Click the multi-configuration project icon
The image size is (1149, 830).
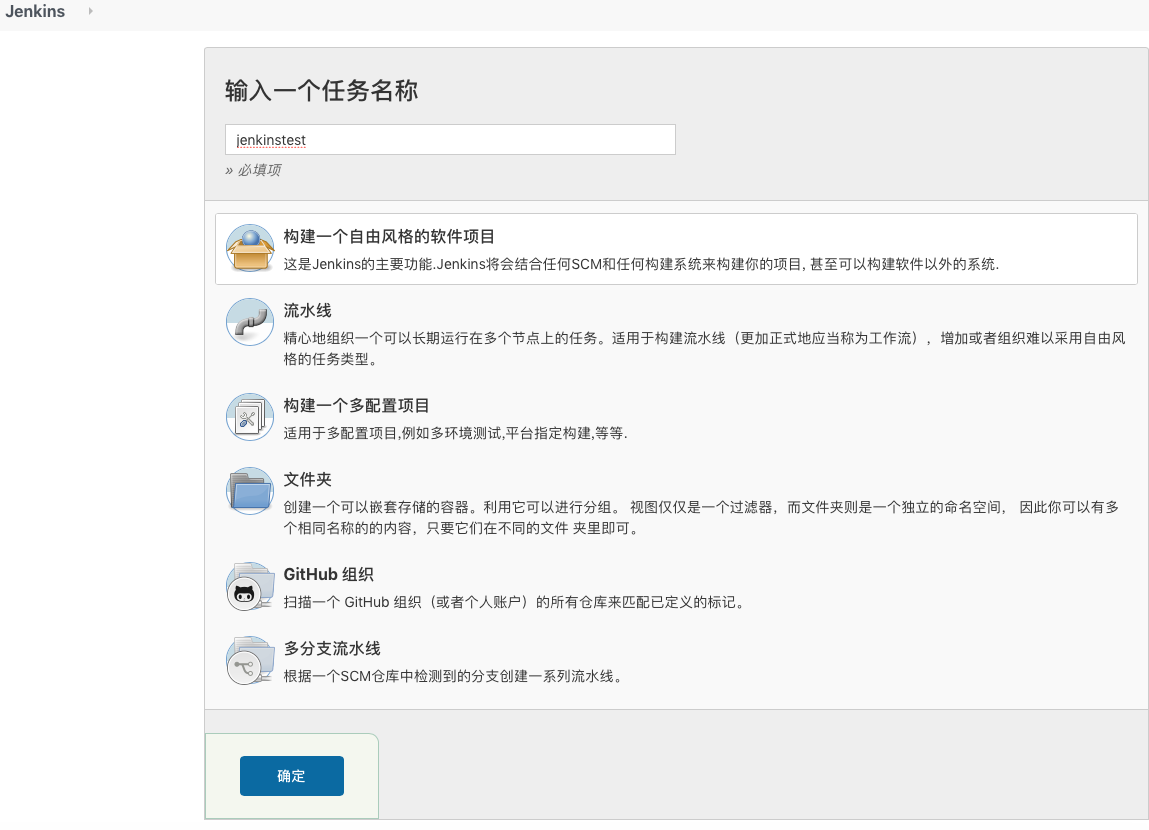[x=250, y=417]
